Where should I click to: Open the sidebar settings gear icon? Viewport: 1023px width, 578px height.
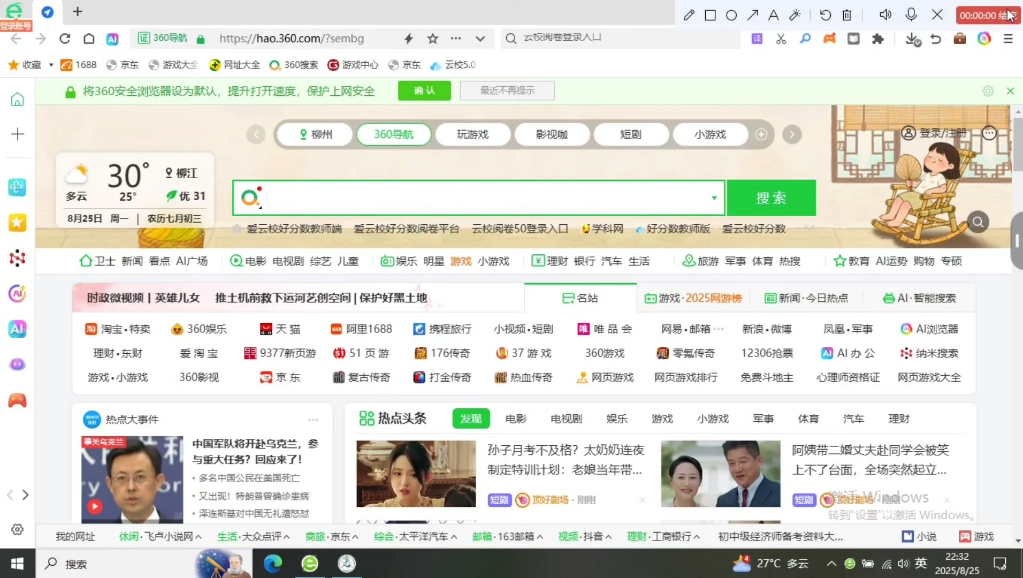tap(18, 530)
